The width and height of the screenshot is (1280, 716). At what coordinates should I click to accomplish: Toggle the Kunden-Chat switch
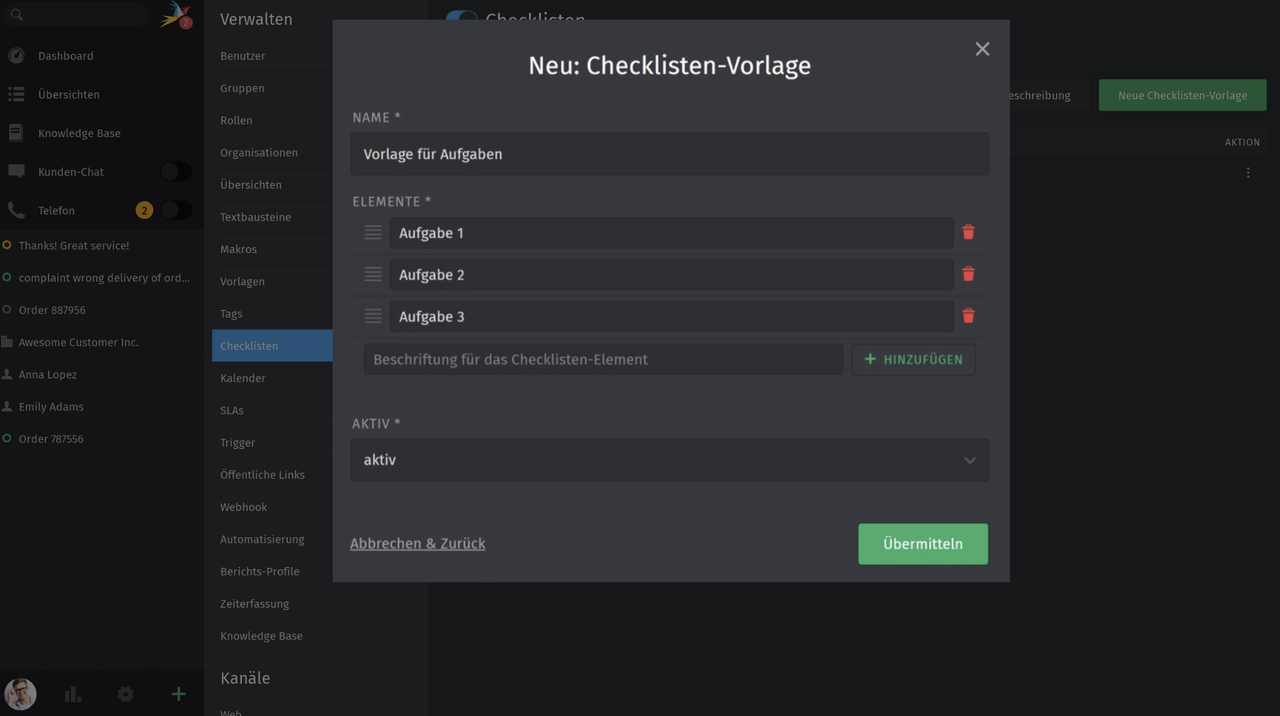[175, 171]
